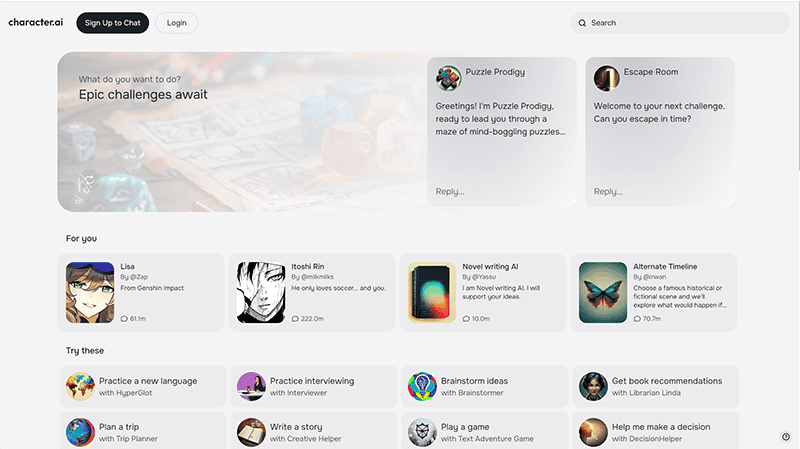Click creator name By @Zap
800x449 pixels.
134,277
